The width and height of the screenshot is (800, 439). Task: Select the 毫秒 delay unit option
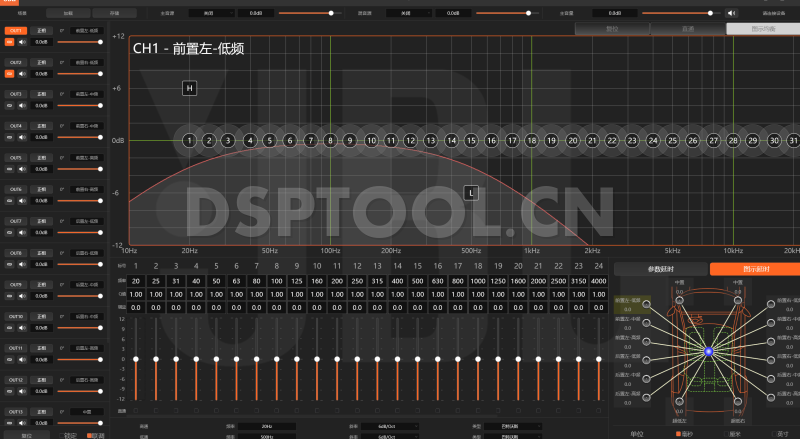(684, 434)
